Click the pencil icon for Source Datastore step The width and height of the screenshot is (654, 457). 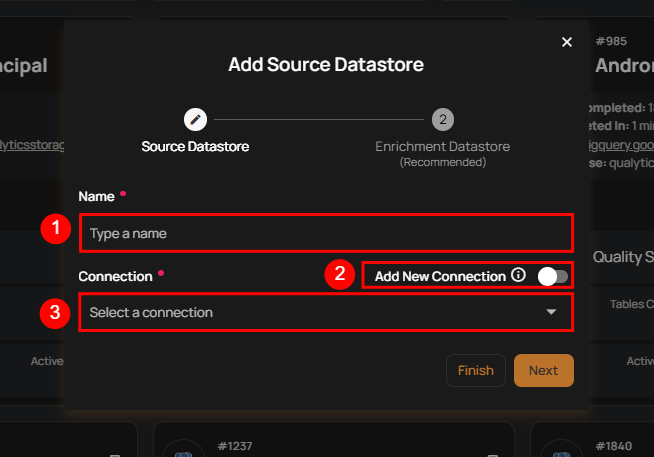195,120
